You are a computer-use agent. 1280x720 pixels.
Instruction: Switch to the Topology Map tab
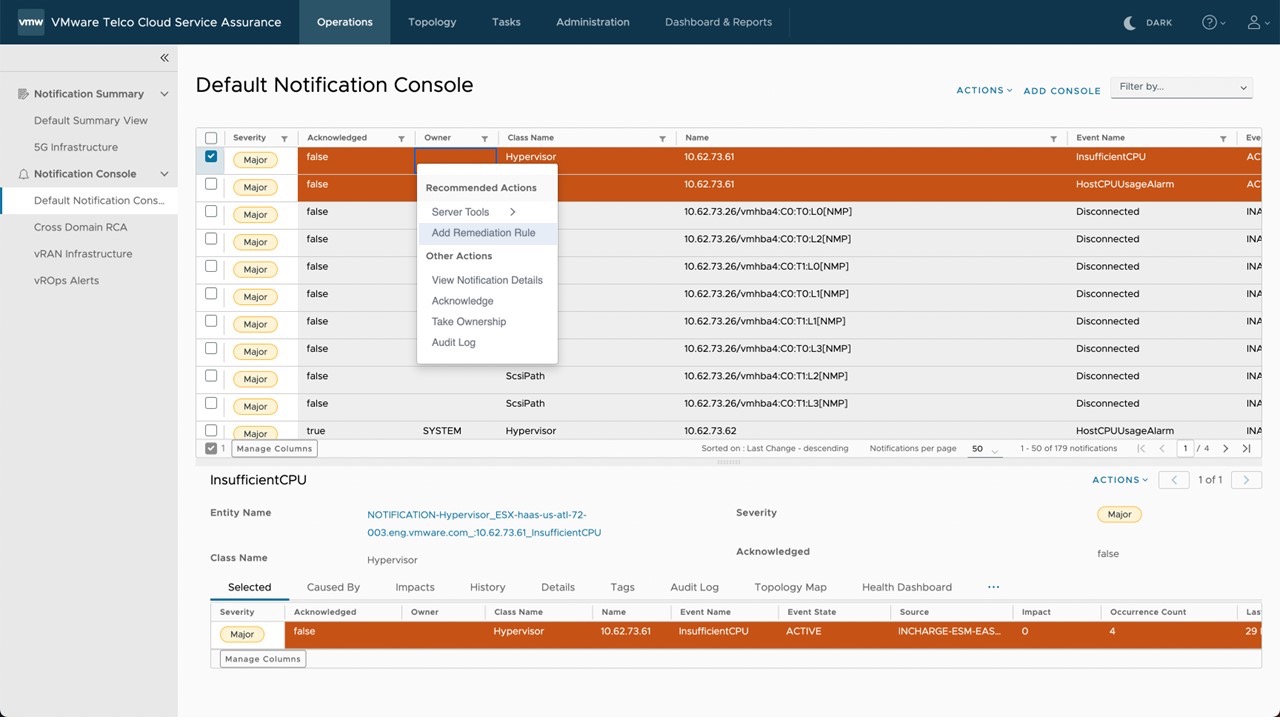[x=790, y=587]
